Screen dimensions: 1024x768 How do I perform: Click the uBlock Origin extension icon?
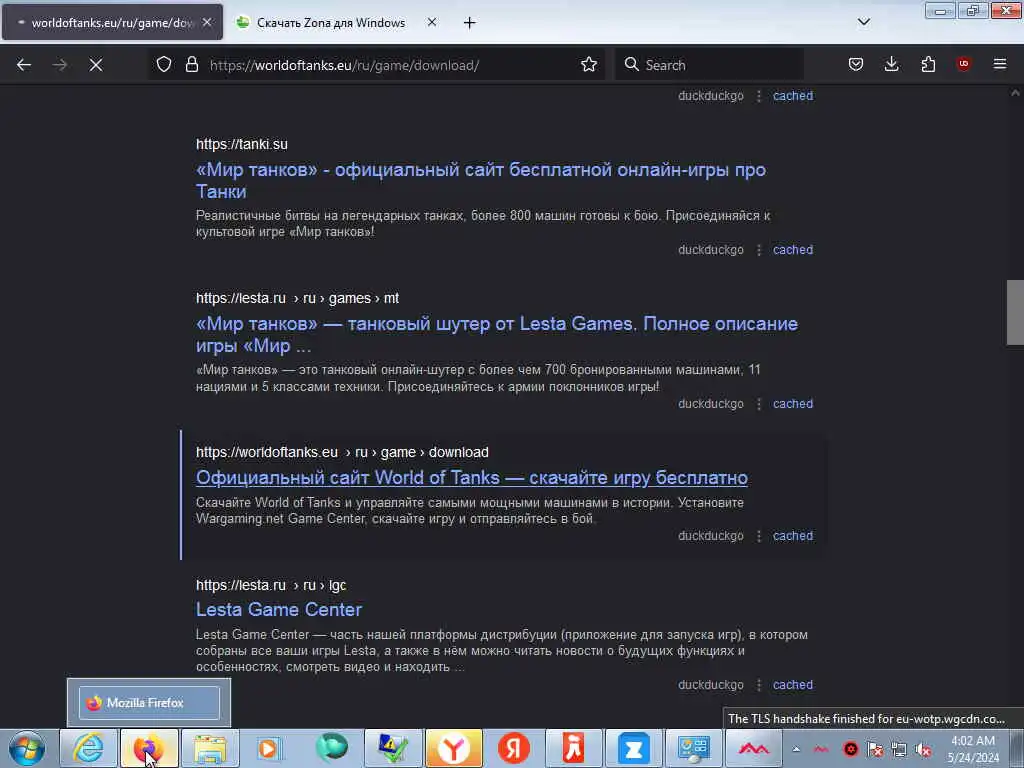[x=963, y=64]
